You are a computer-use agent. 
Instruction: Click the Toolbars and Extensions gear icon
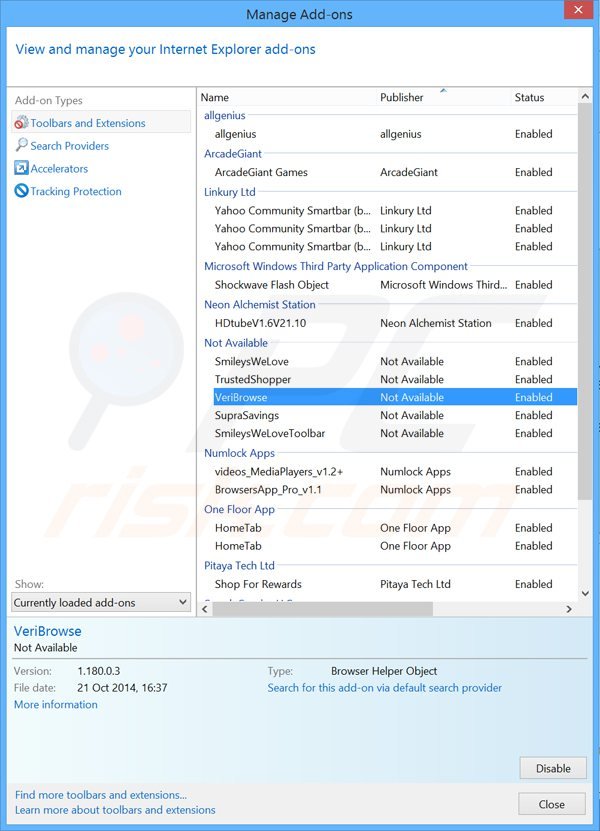tap(21, 122)
